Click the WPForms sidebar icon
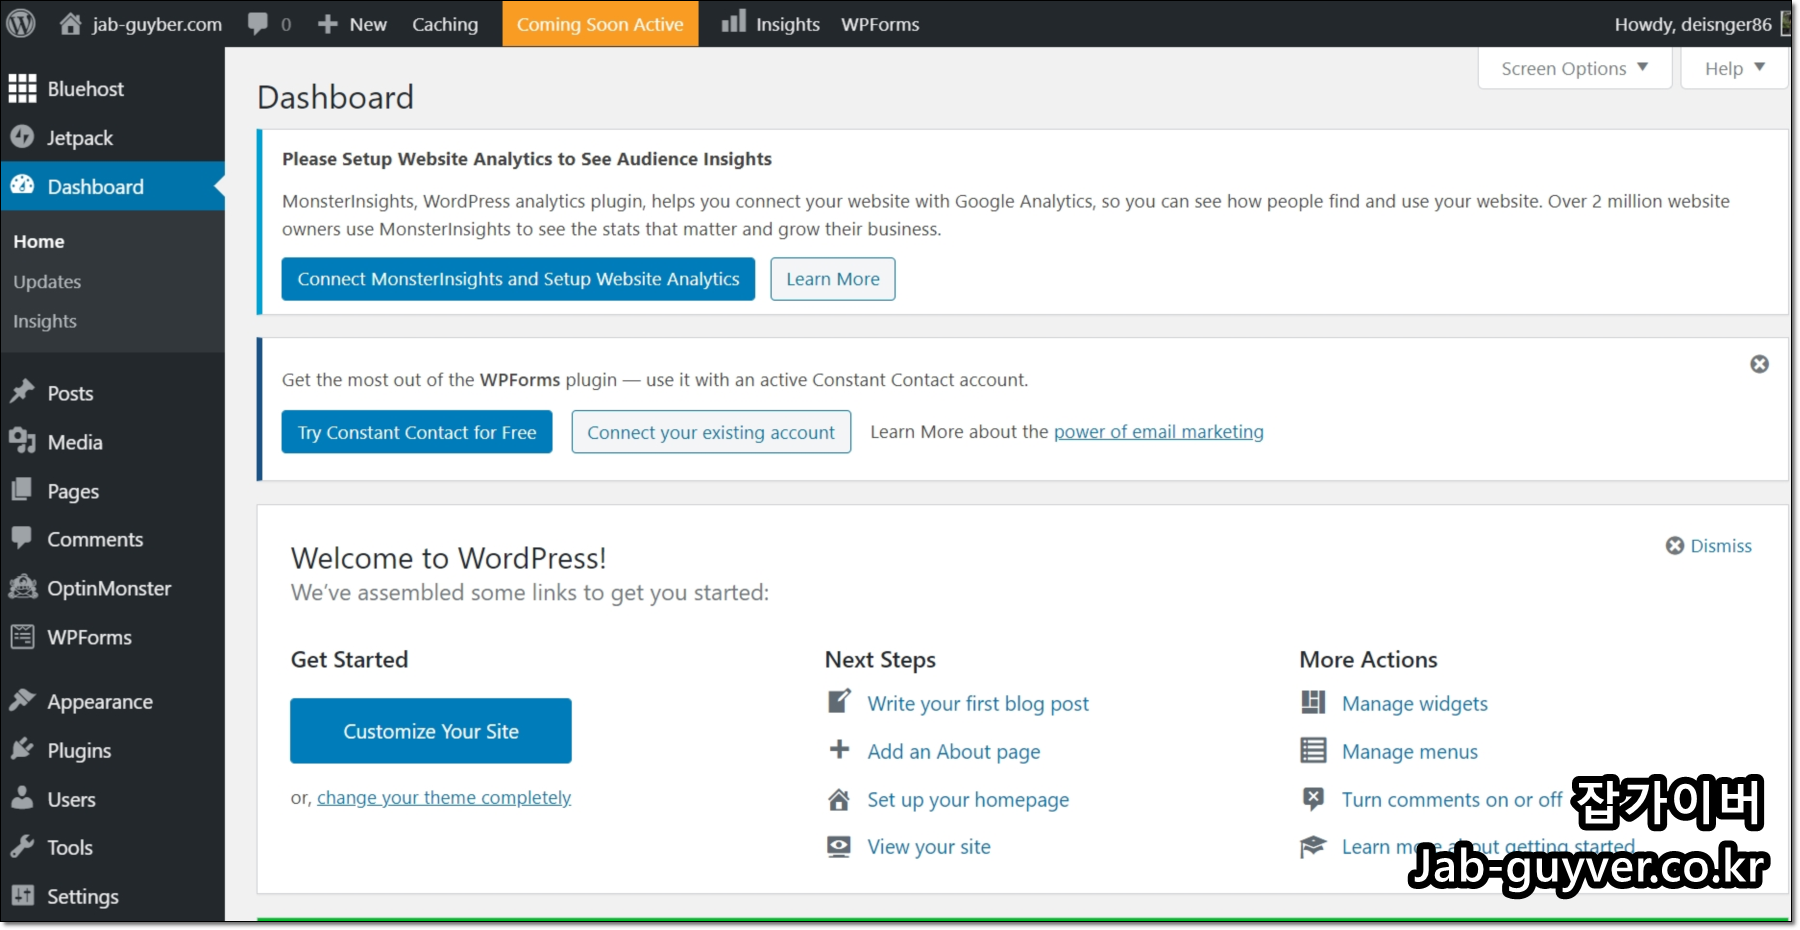This screenshot has height=930, width=1800. 22,636
